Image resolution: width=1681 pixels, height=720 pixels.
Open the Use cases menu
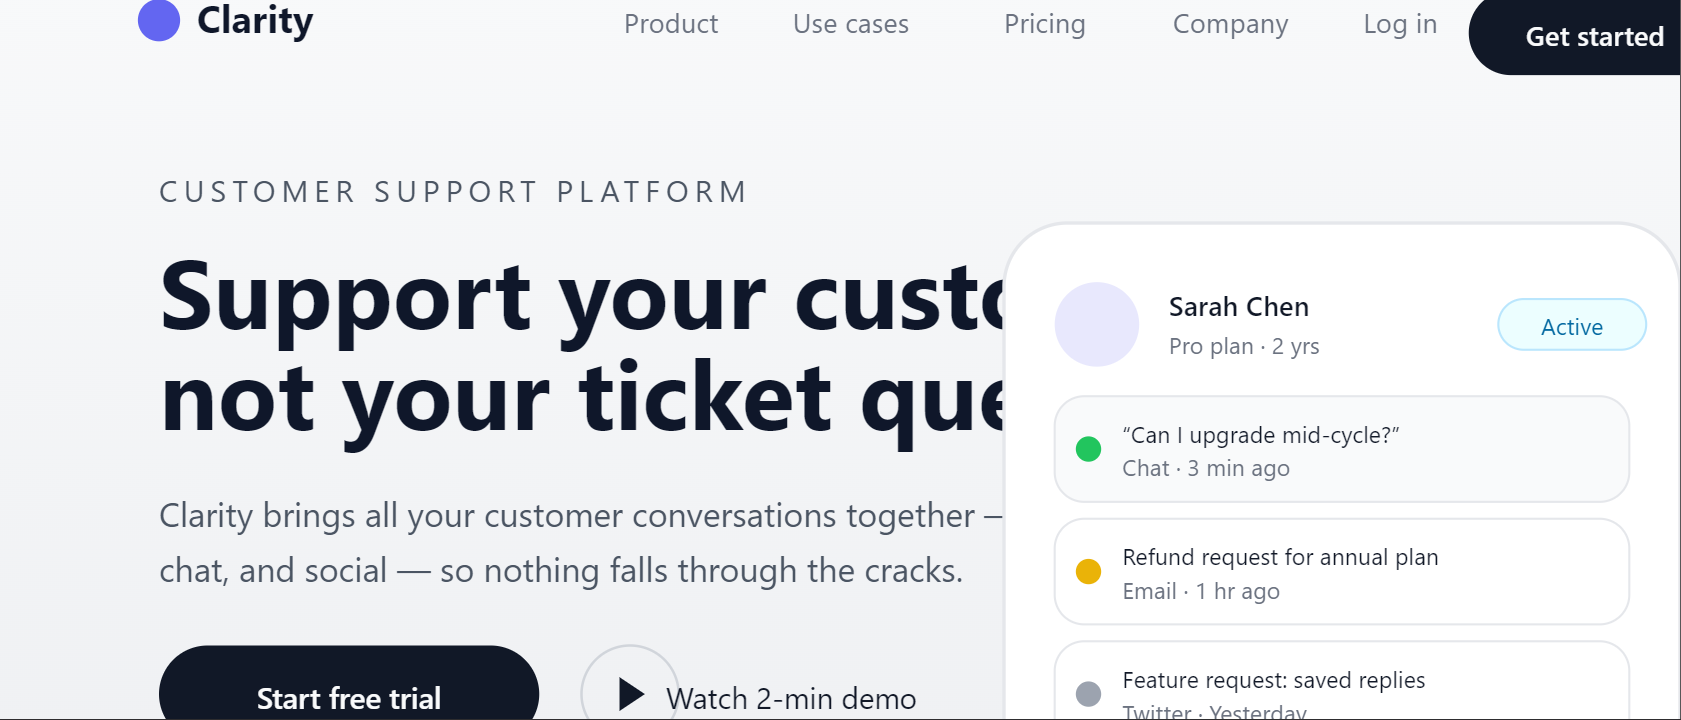tap(851, 24)
